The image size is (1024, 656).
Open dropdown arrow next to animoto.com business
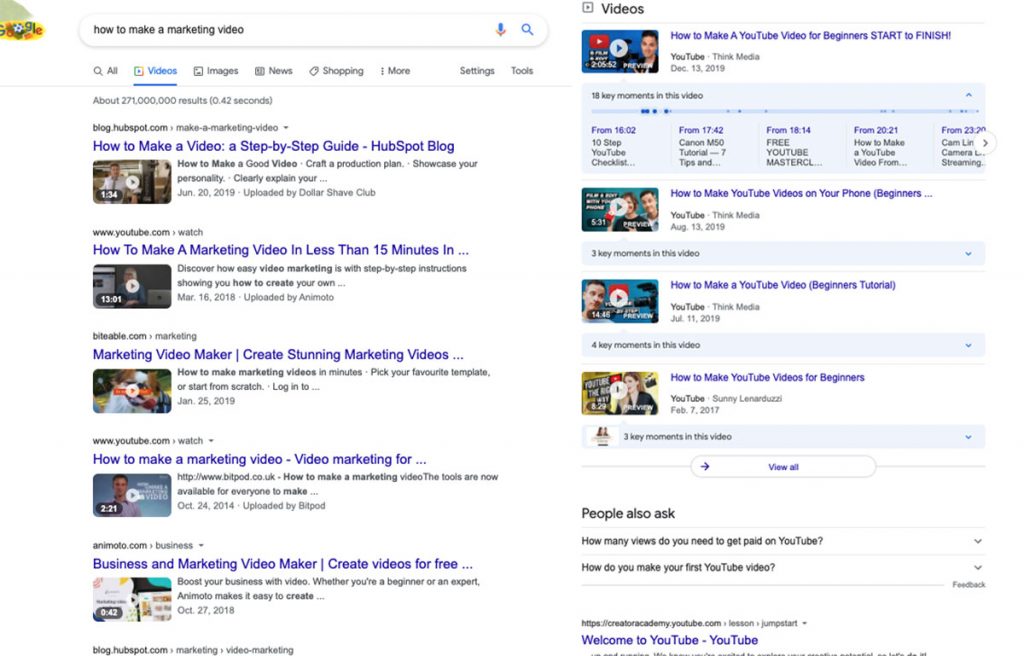201,546
